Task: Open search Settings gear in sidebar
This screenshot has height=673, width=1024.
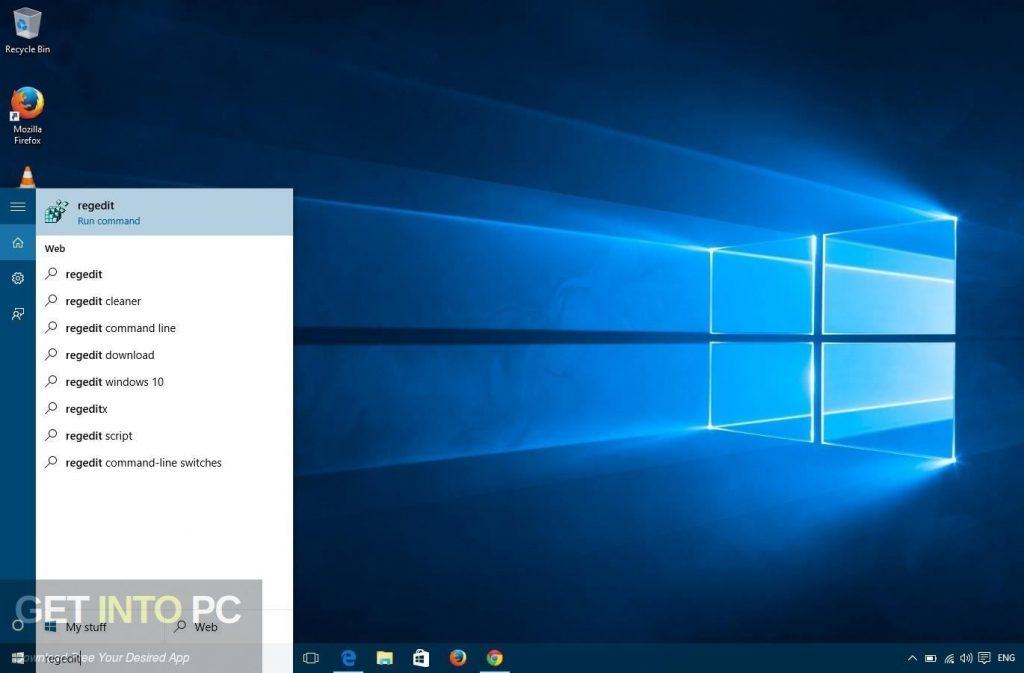Action: pyautogui.click(x=18, y=278)
